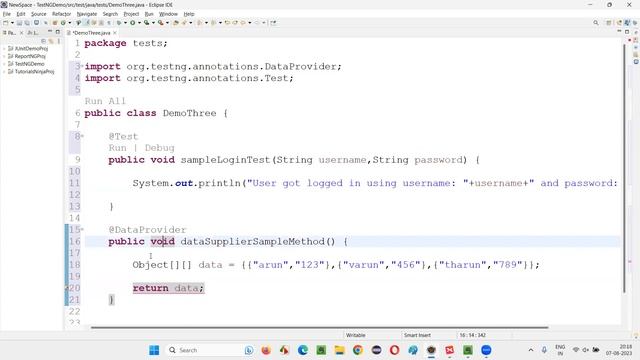Open File Explorer from the taskbar

(x=340, y=350)
